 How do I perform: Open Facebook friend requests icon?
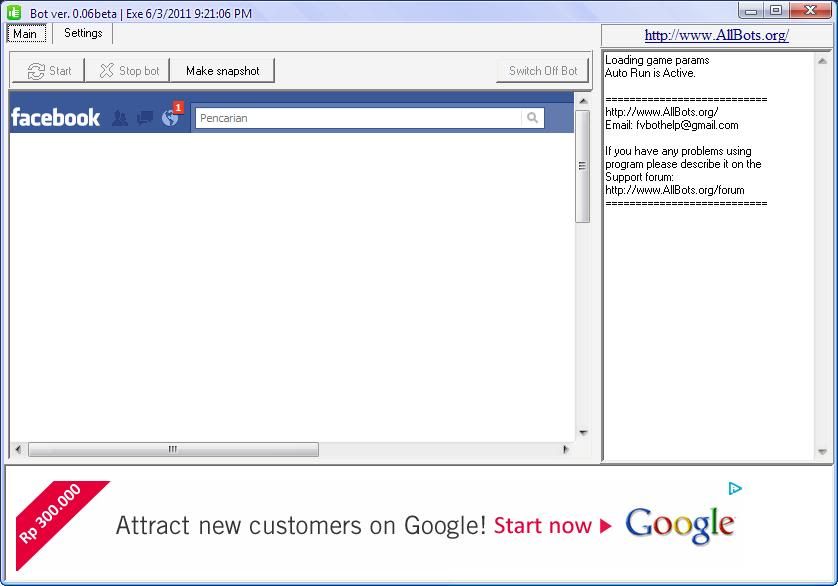(x=120, y=118)
